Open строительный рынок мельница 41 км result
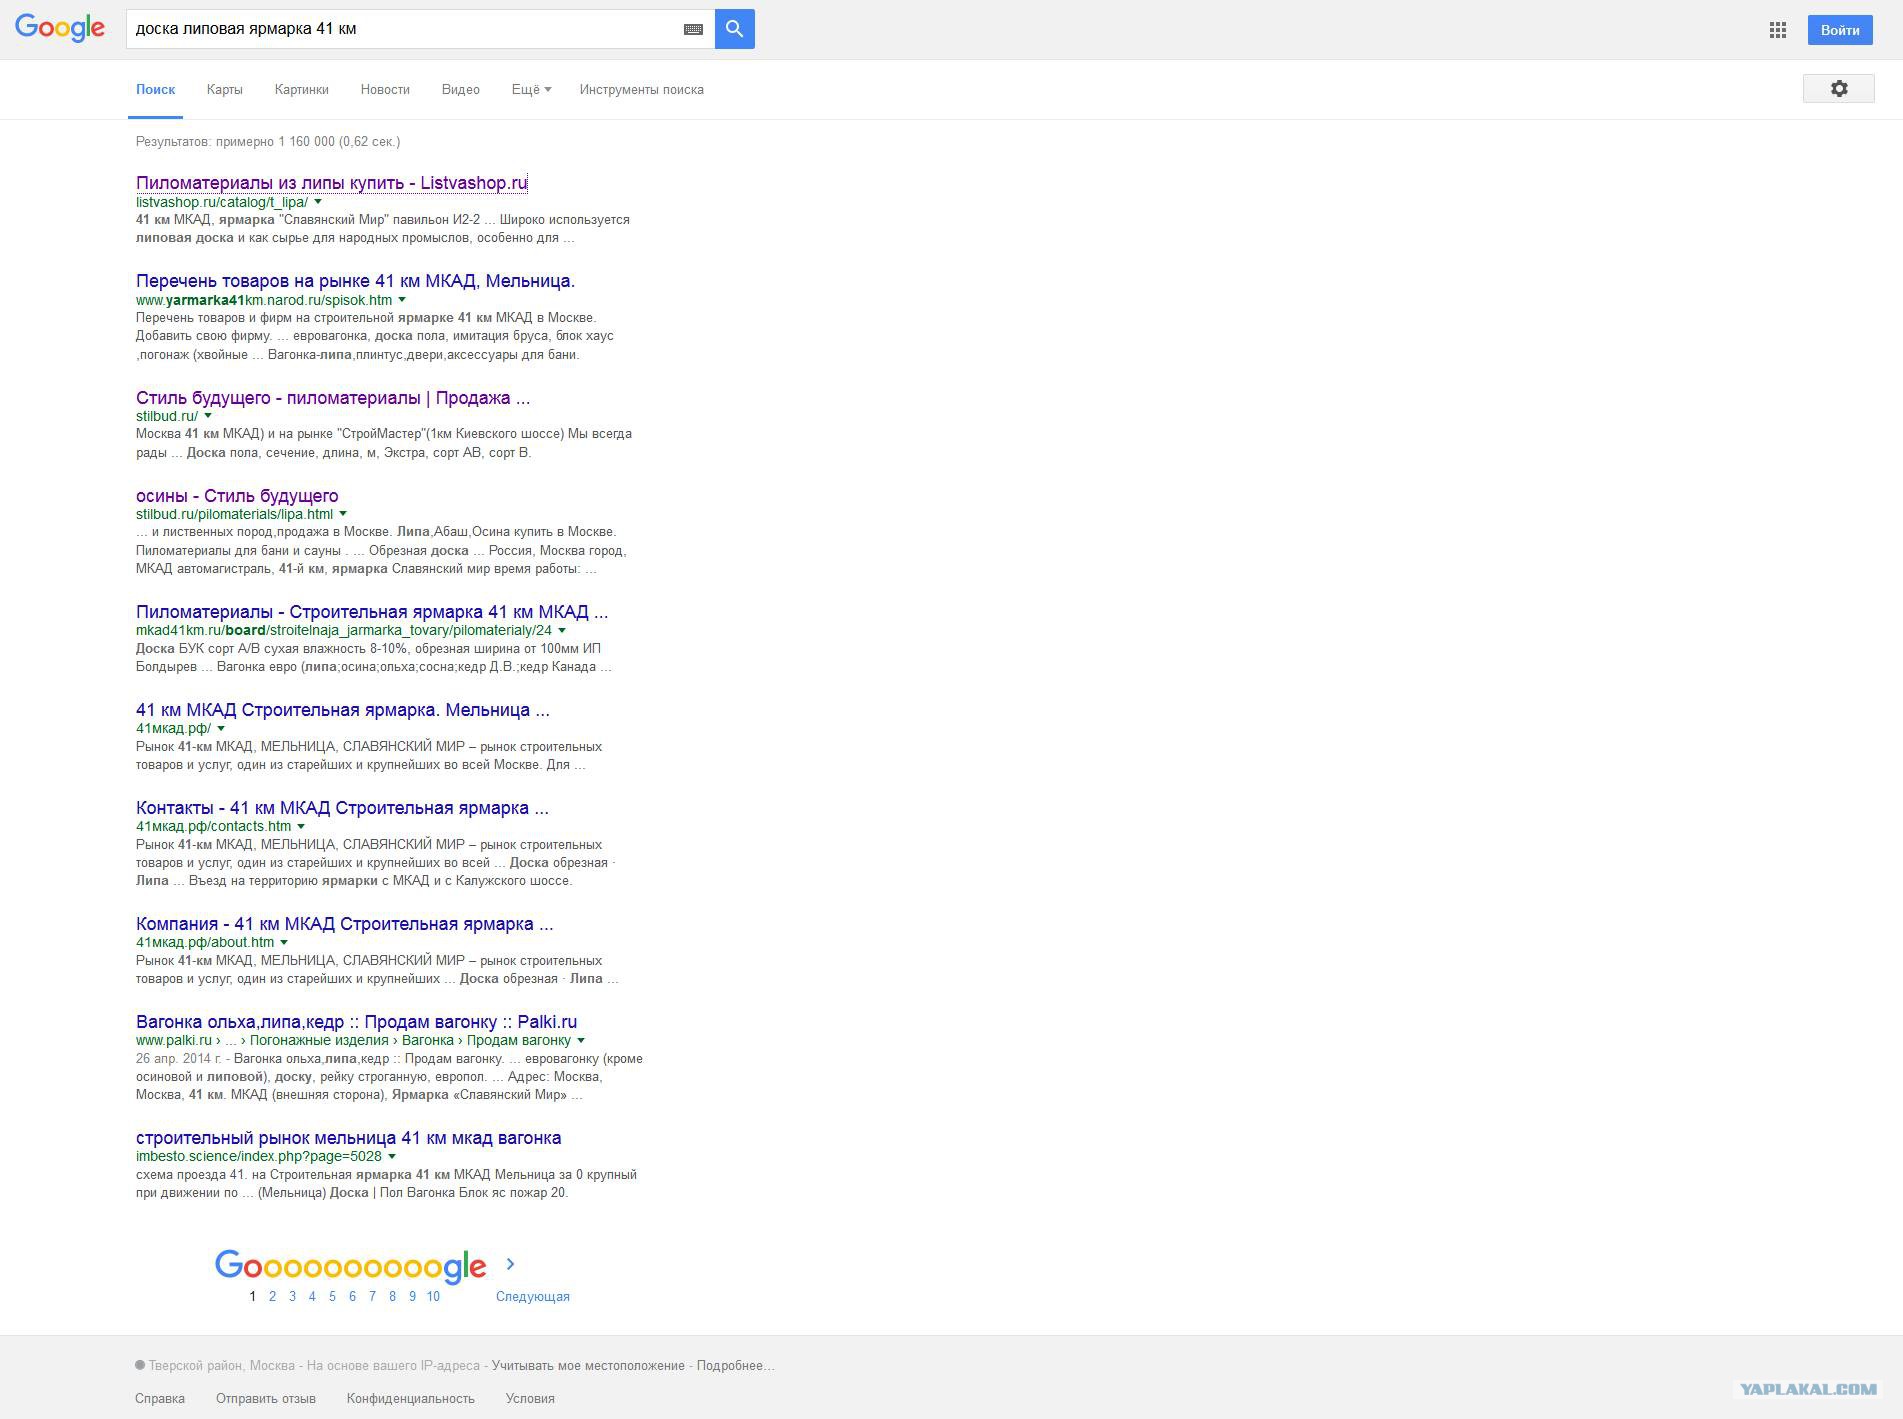Image resolution: width=1903 pixels, height=1419 pixels. click(x=349, y=1138)
